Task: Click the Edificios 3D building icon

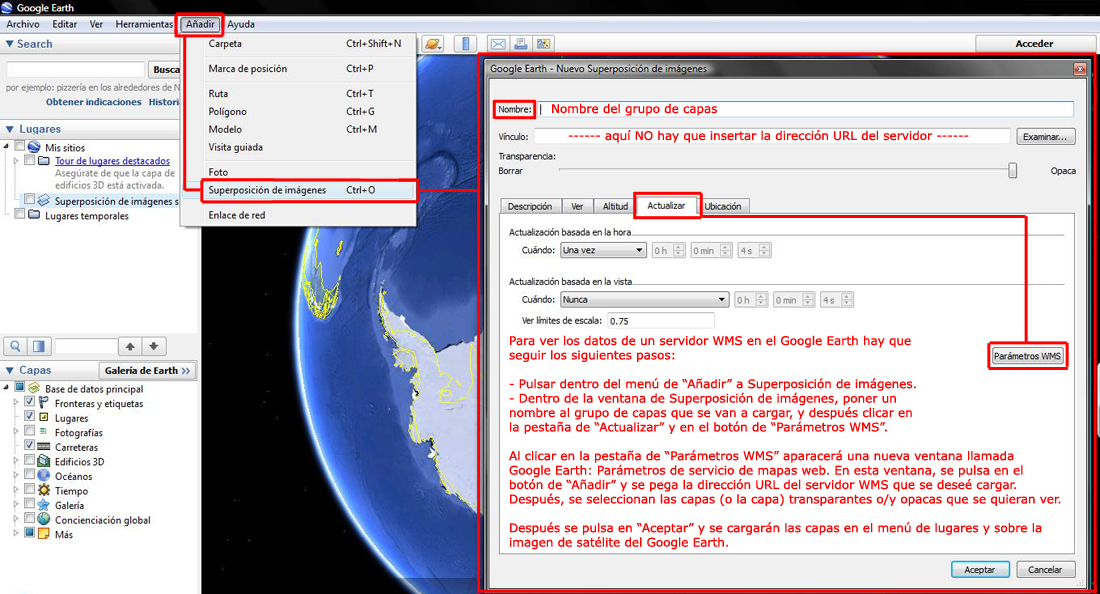Action: tap(43, 461)
